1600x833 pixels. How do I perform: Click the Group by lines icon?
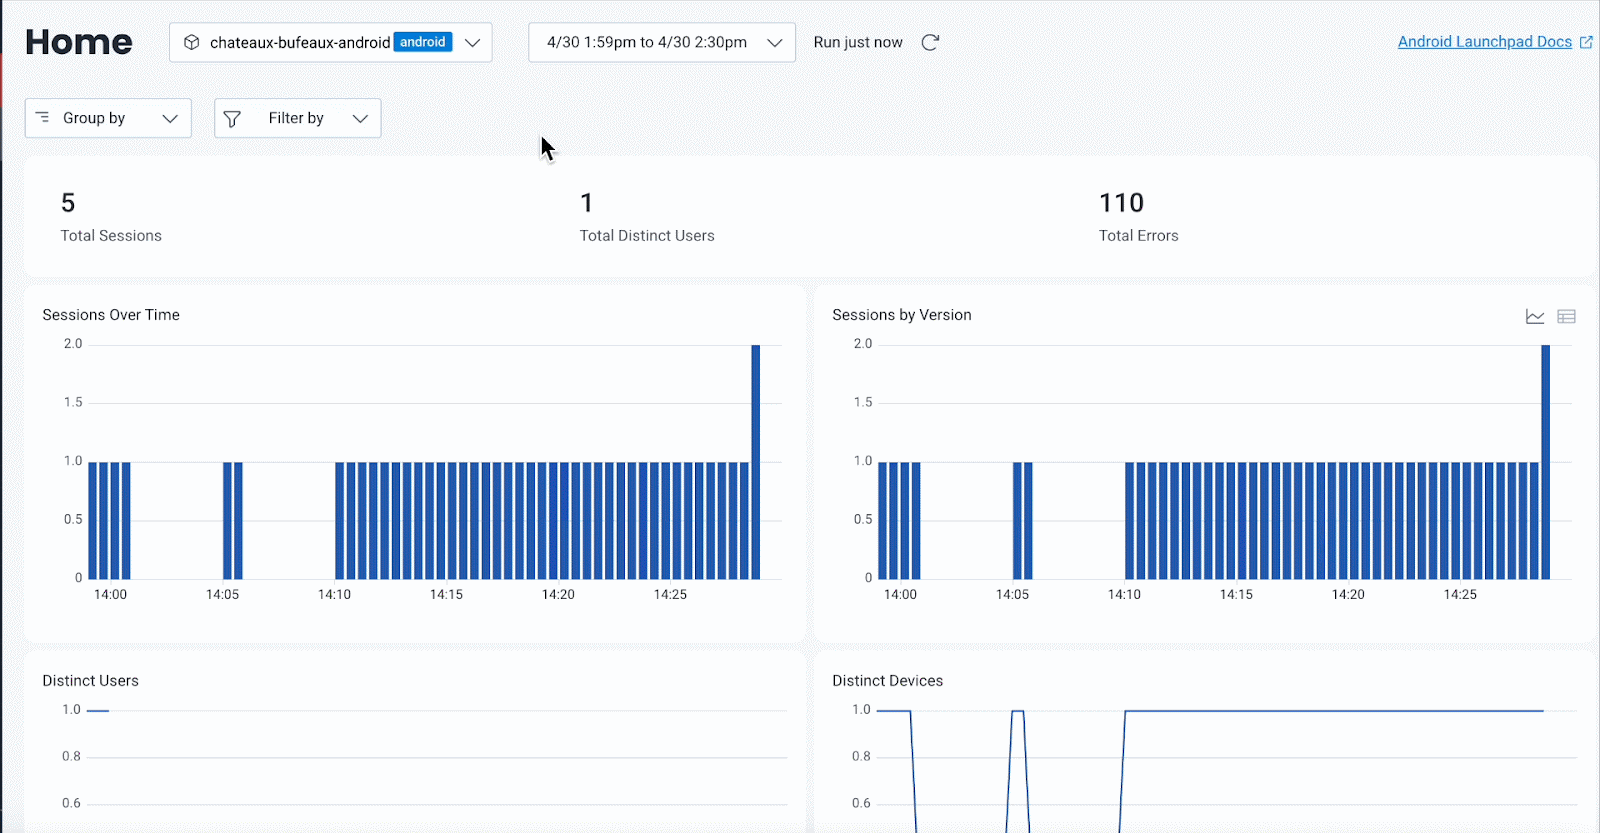43,118
